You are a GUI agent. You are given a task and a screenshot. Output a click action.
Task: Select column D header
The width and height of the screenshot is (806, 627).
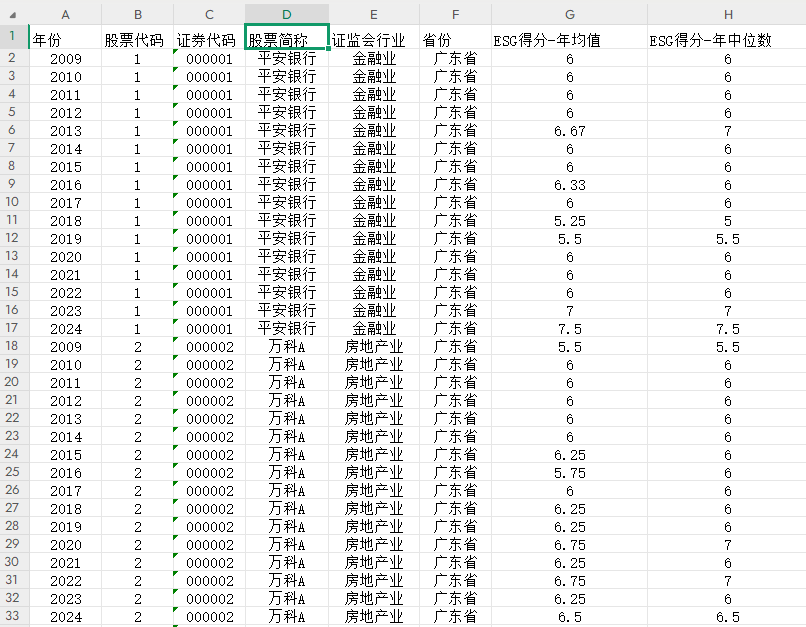(287, 14)
